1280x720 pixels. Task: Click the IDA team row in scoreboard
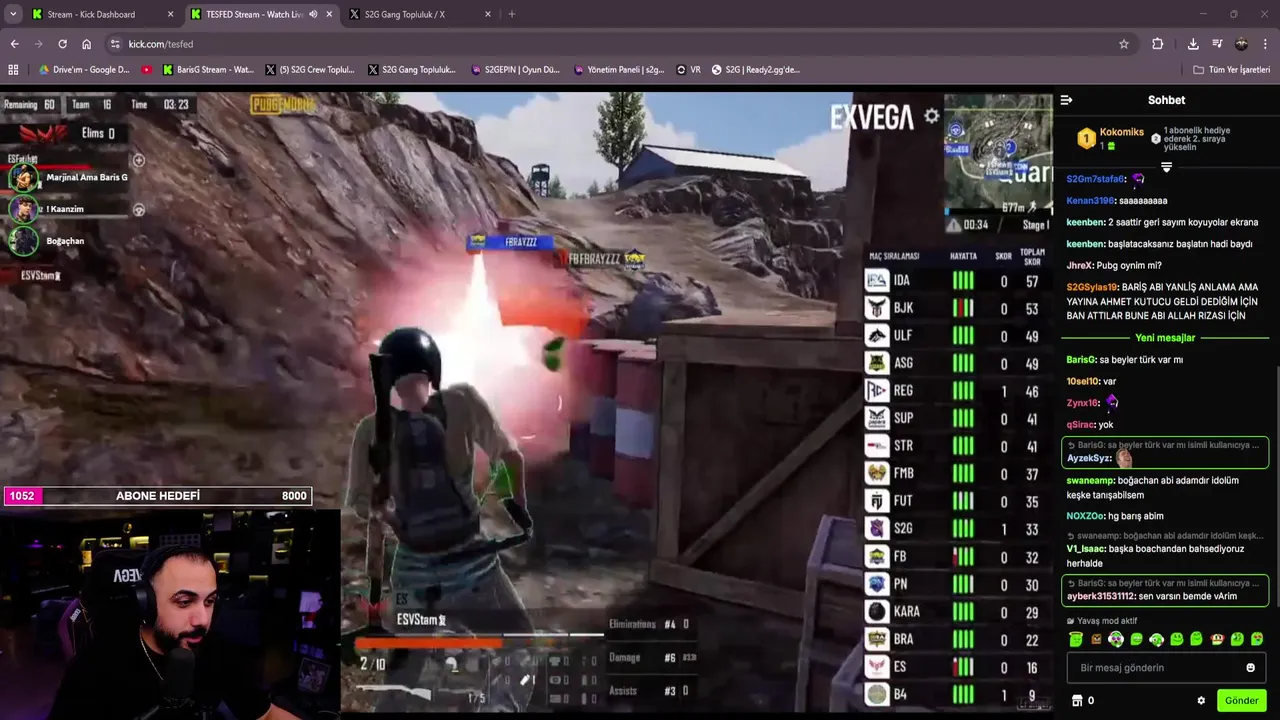coord(957,282)
